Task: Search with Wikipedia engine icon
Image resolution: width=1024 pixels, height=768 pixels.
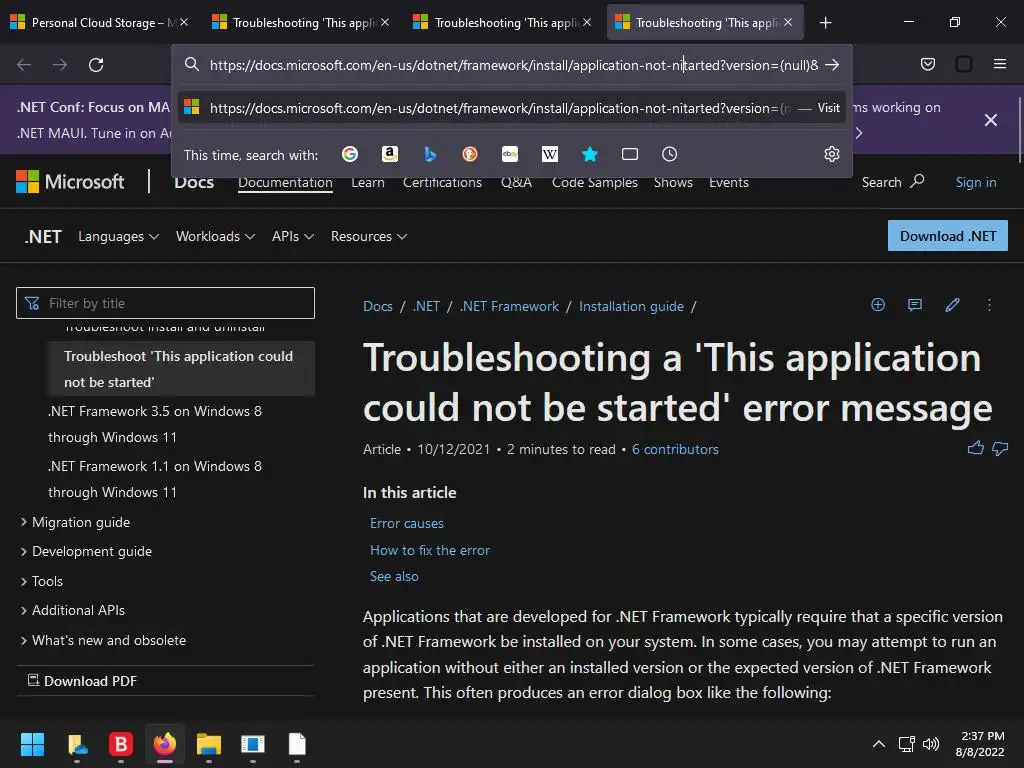Action: 550,154
